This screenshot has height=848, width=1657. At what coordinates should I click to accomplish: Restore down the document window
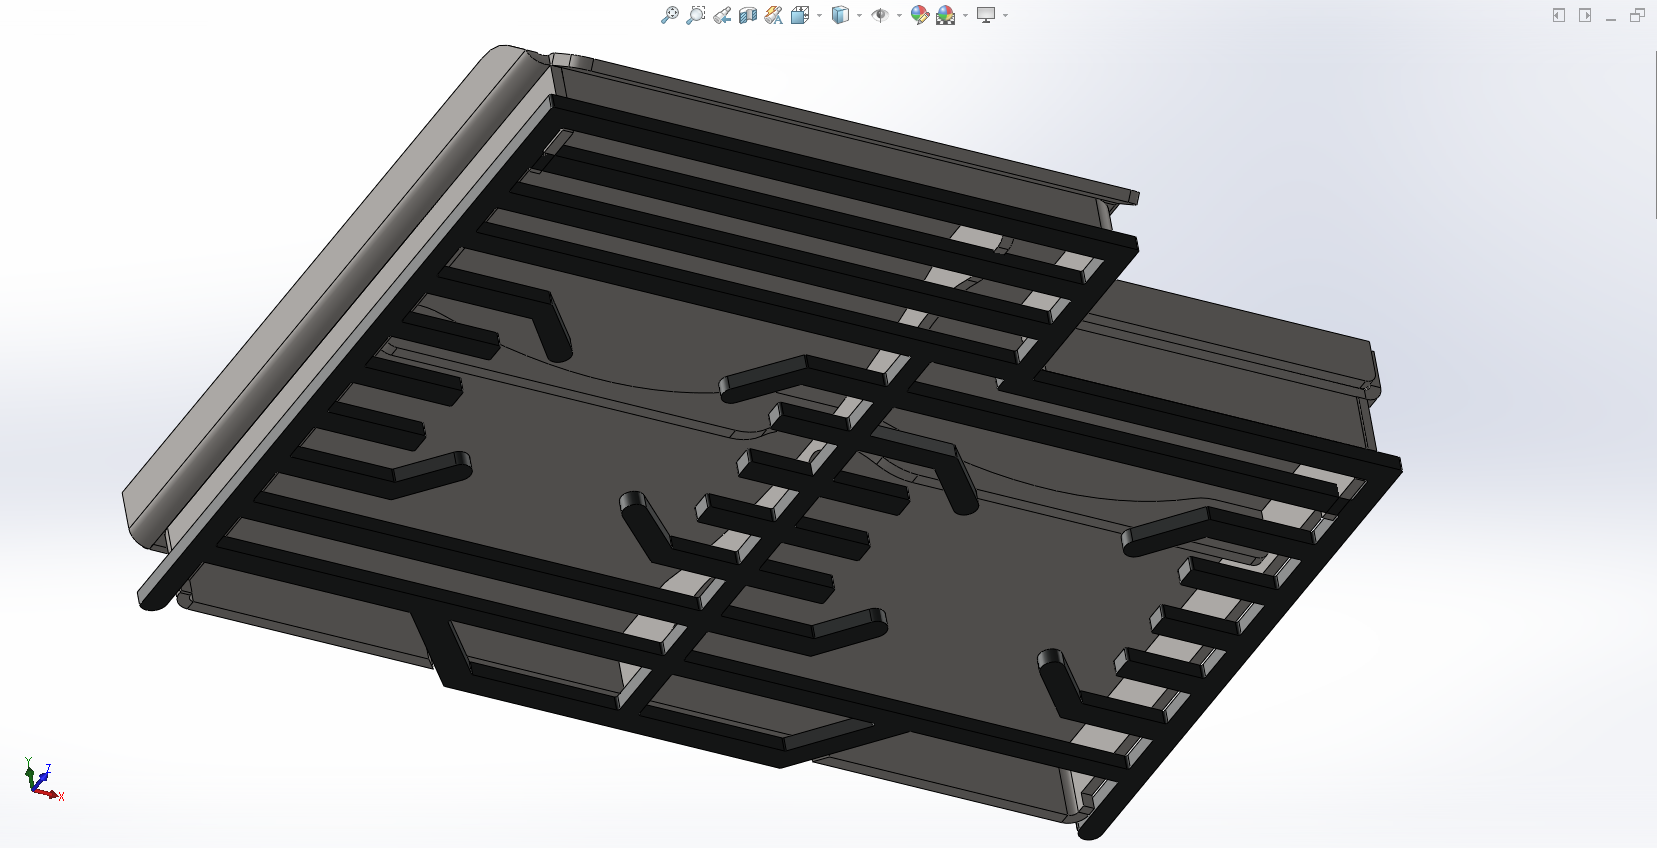coord(1637,15)
